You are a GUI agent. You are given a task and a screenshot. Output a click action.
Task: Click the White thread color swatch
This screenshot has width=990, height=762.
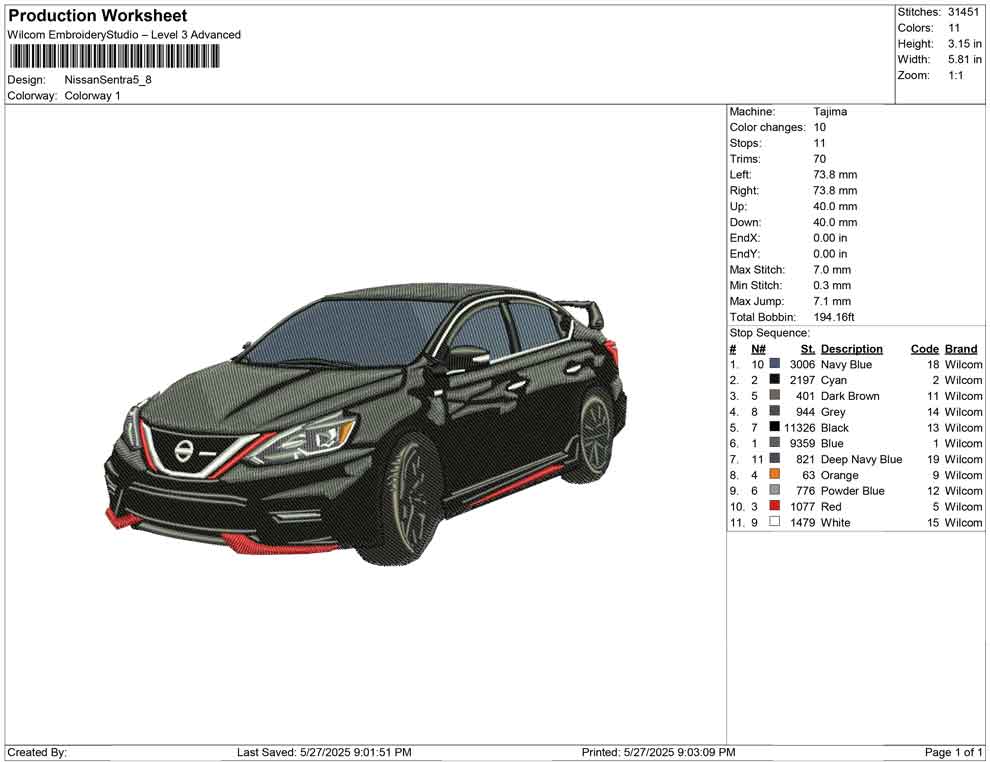[x=775, y=521]
